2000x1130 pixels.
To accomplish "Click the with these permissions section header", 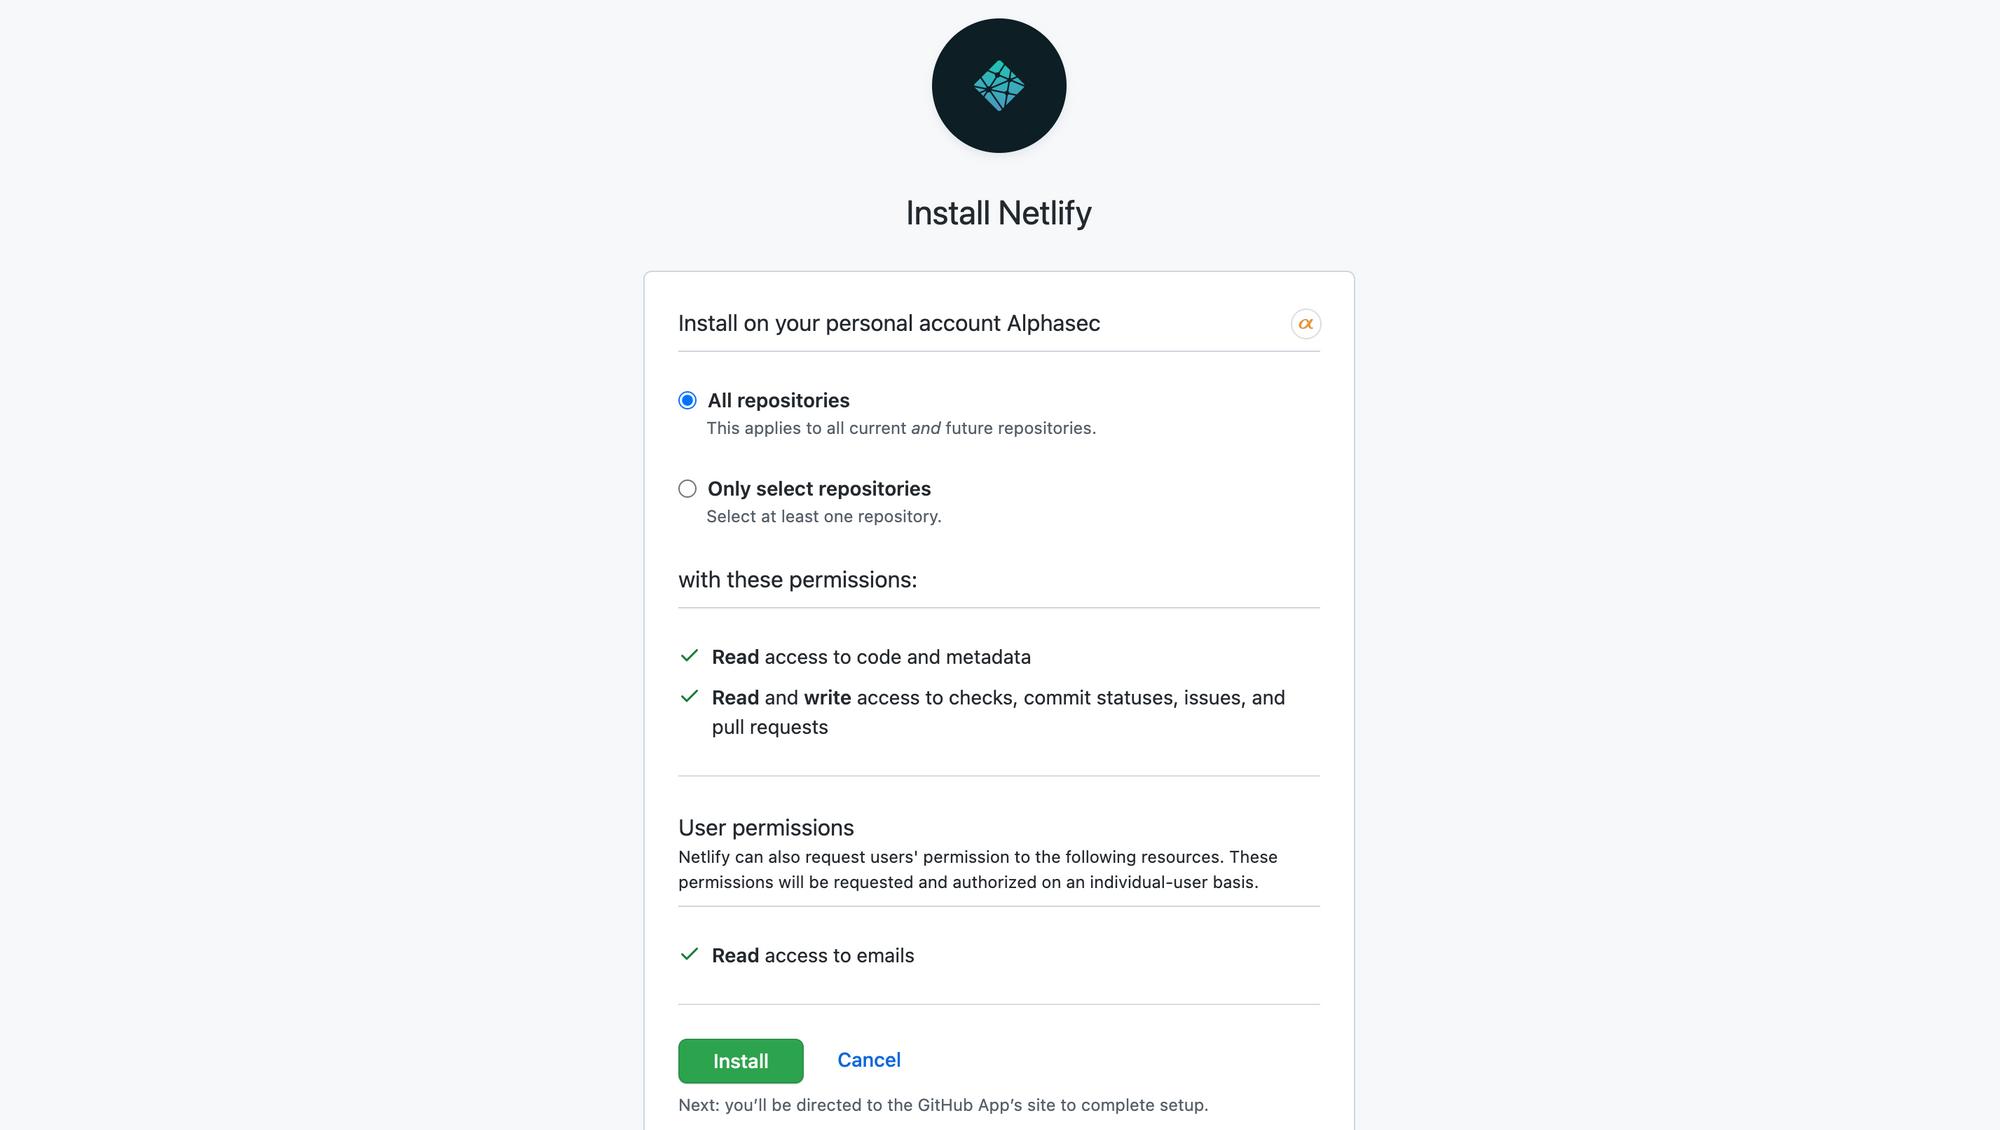I will click(x=797, y=579).
